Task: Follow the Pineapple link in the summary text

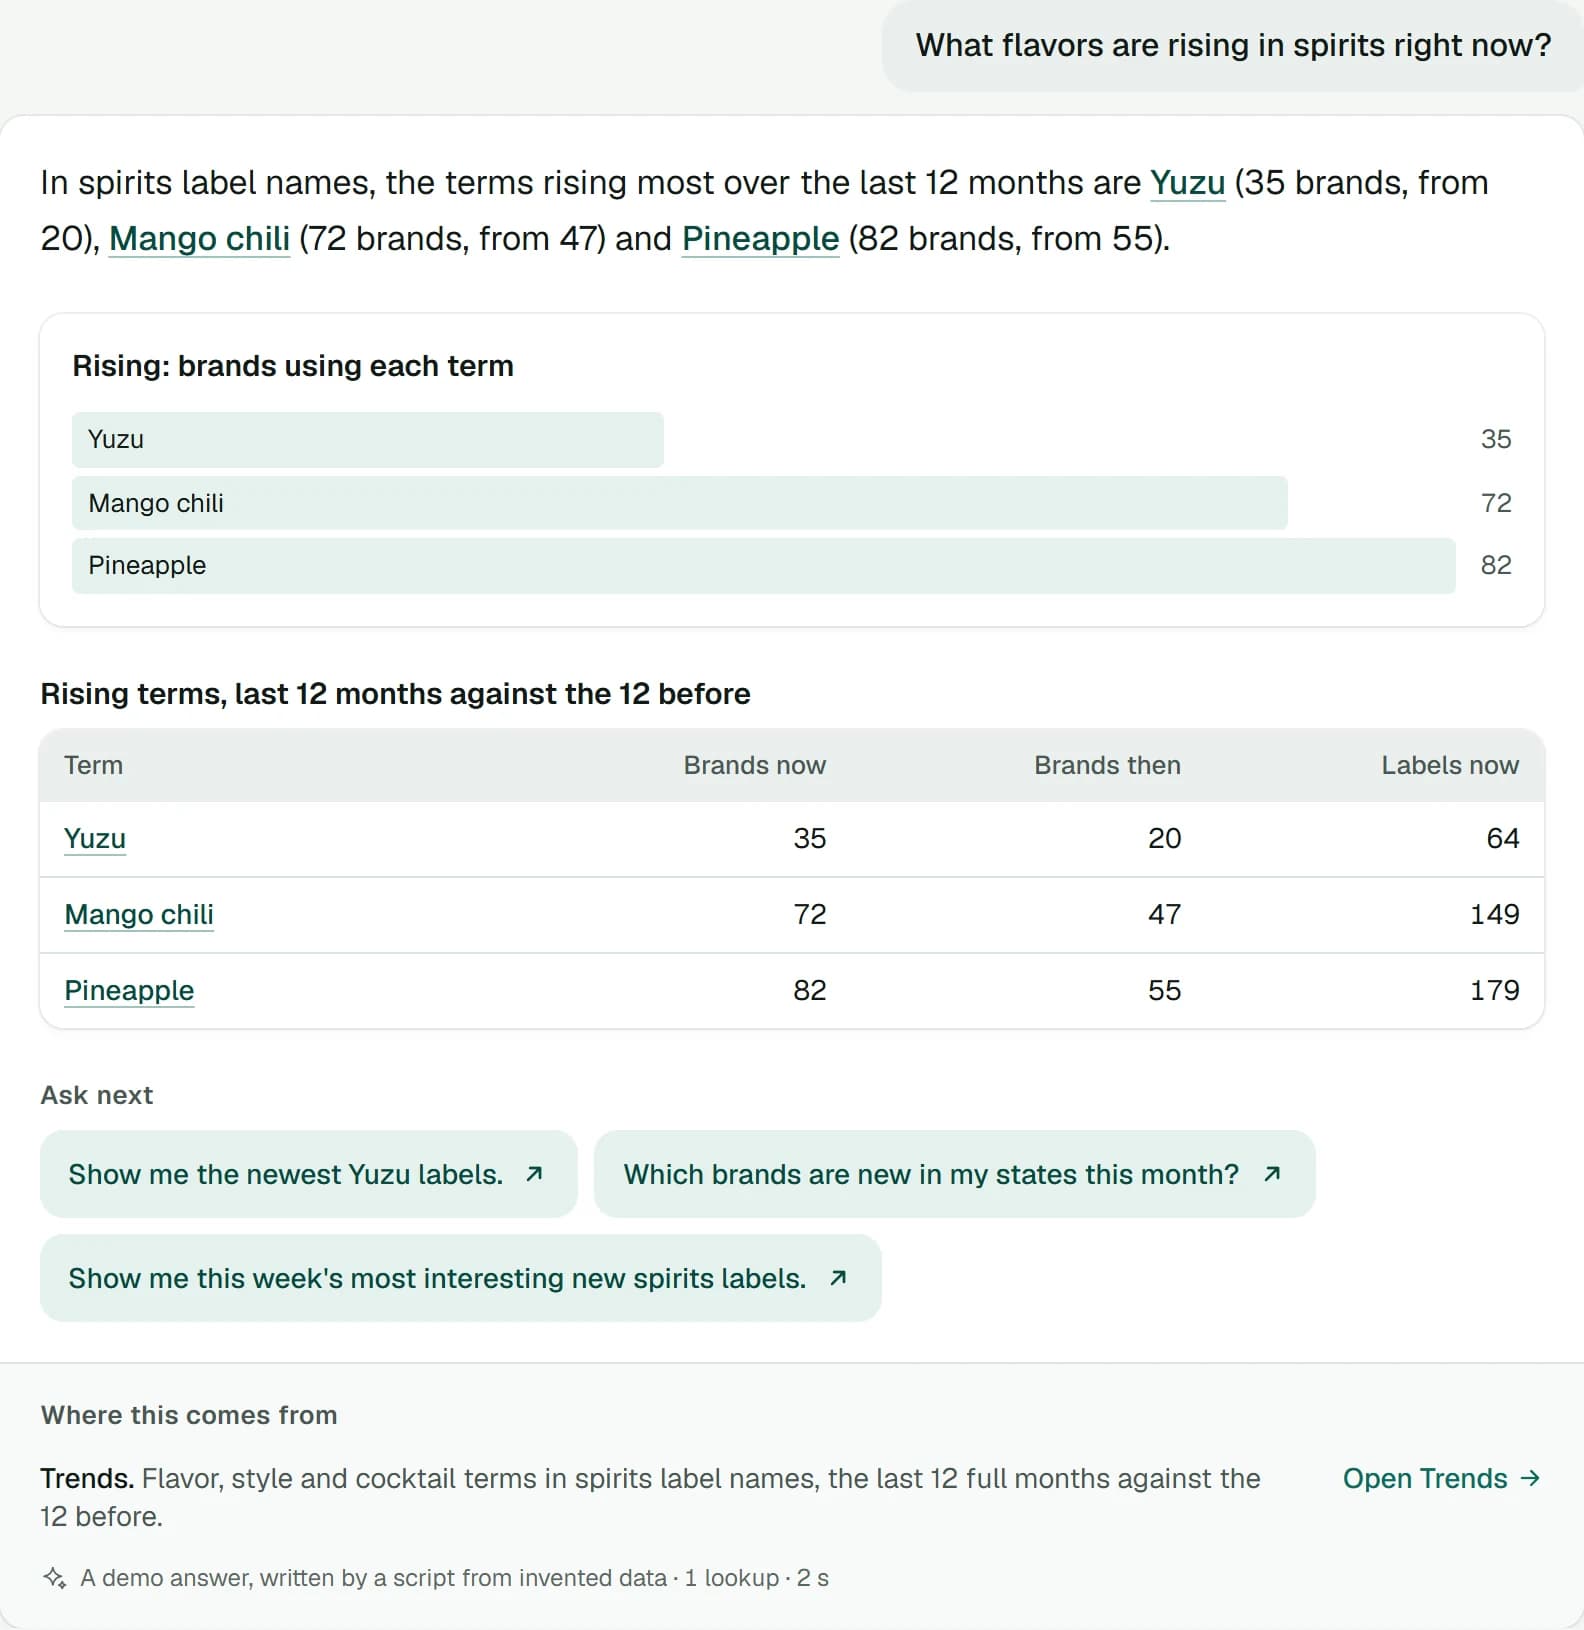Action: pyautogui.click(x=760, y=239)
